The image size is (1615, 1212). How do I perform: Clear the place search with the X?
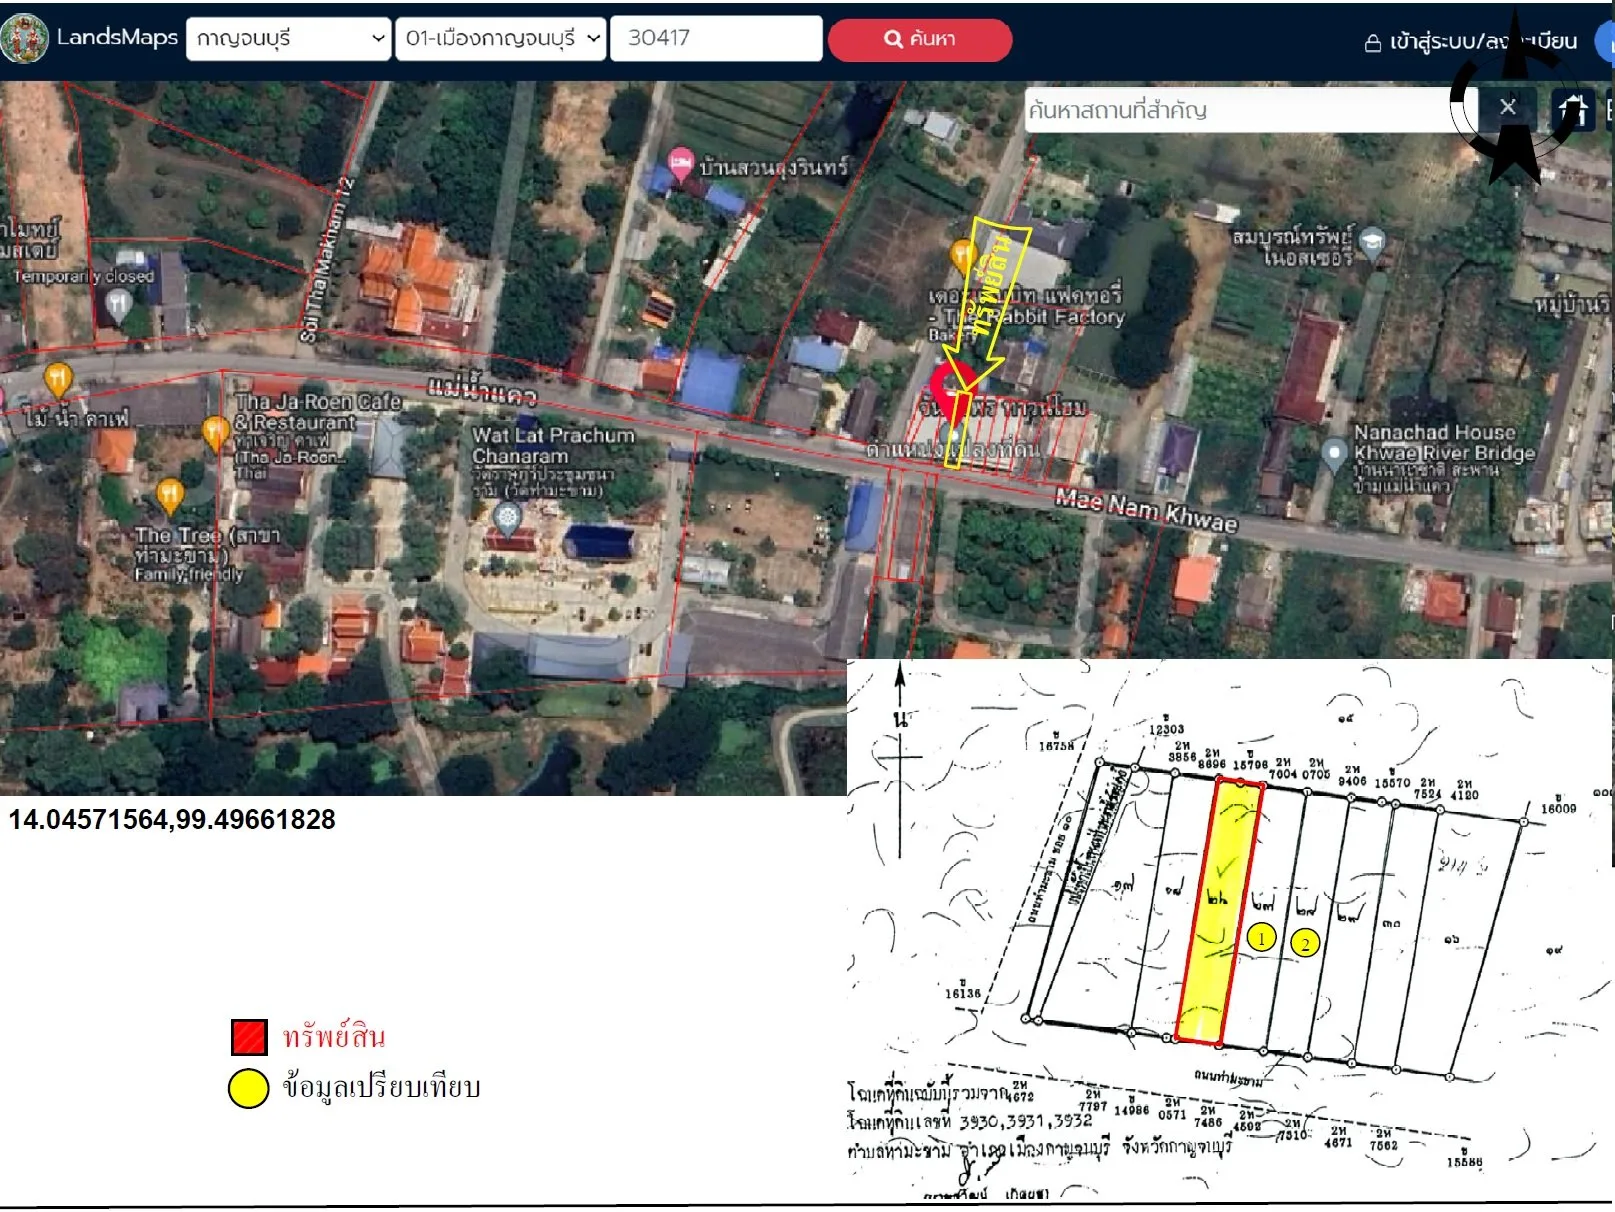click(x=1508, y=106)
